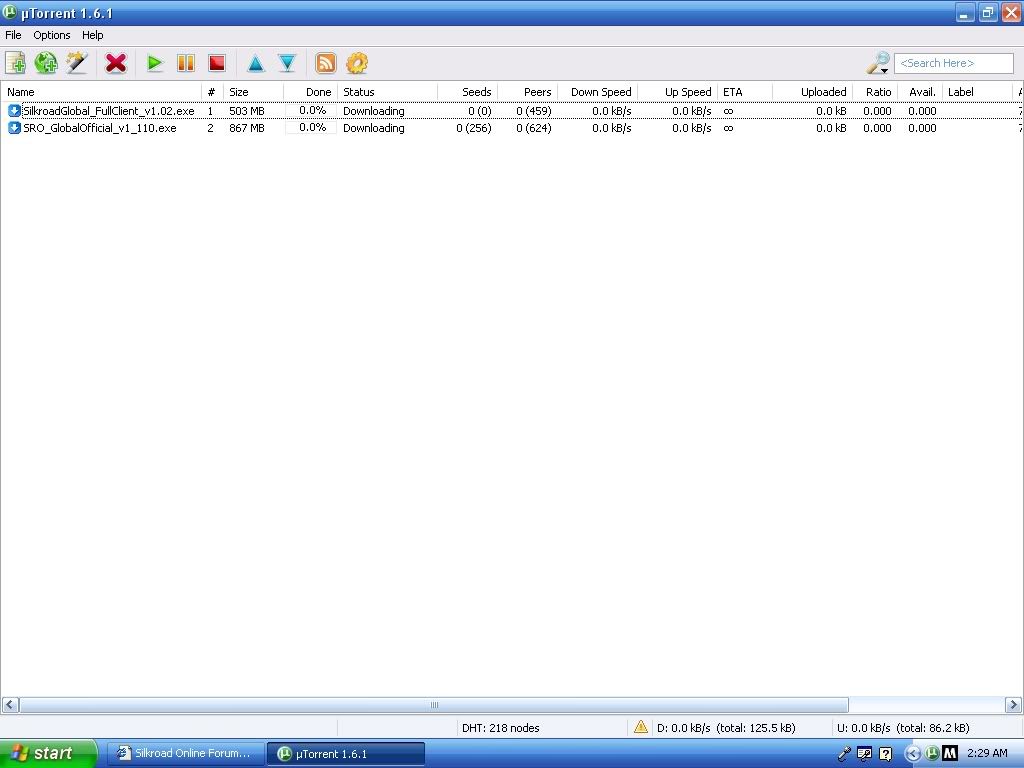Click the orange Pause torrent icon
This screenshot has width=1024, height=768.
186,63
